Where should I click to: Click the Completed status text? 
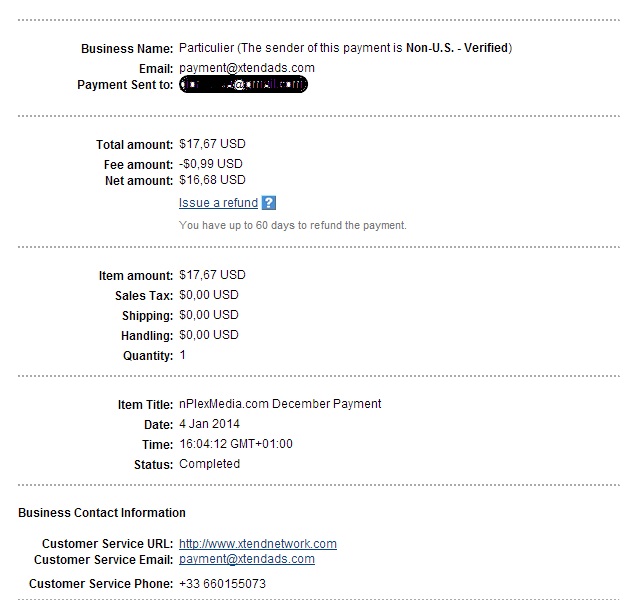point(209,464)
